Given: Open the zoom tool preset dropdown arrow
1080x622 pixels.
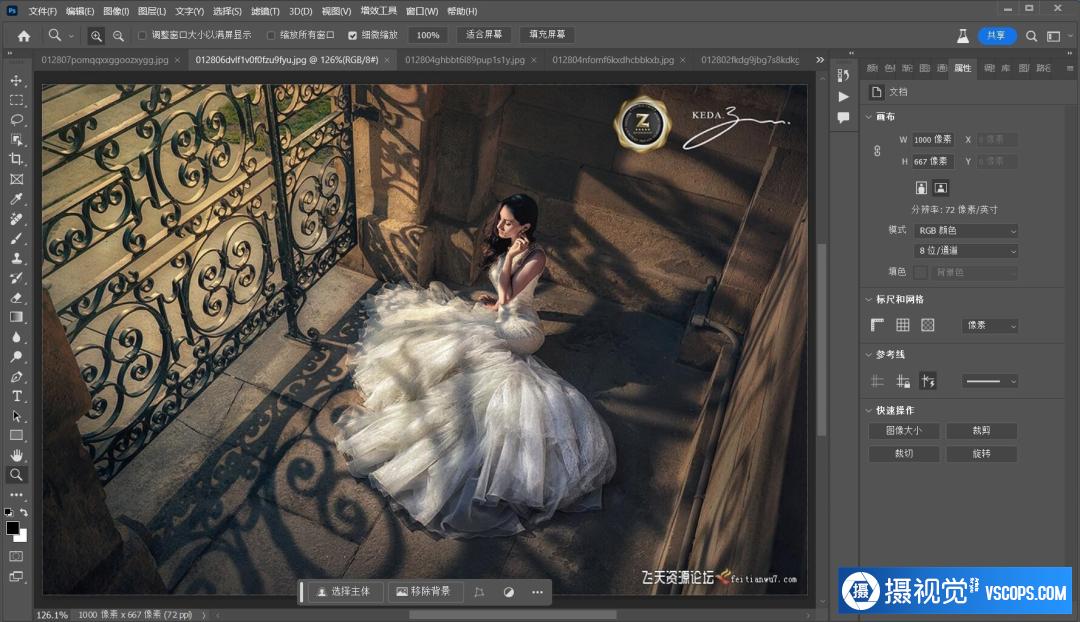Looking at the screenshot, I should click(x=71, y=36).
